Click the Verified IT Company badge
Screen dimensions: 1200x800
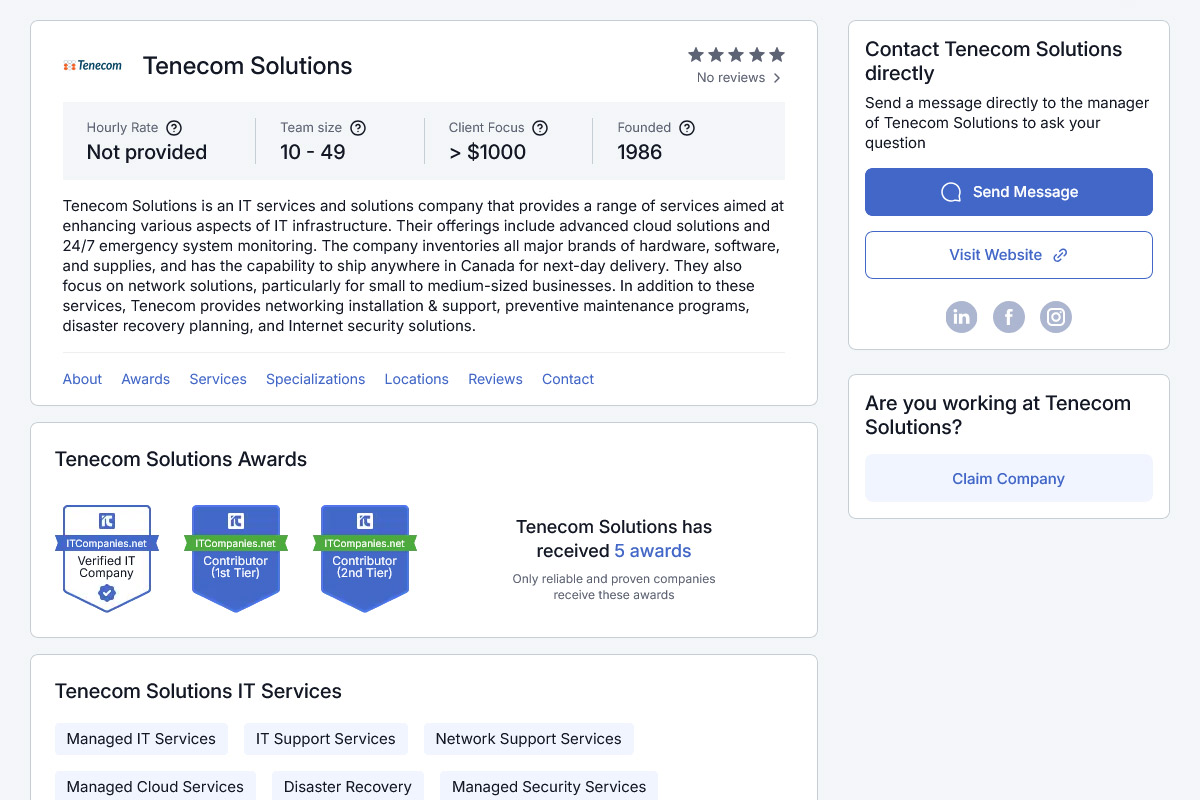coord(107,558)
